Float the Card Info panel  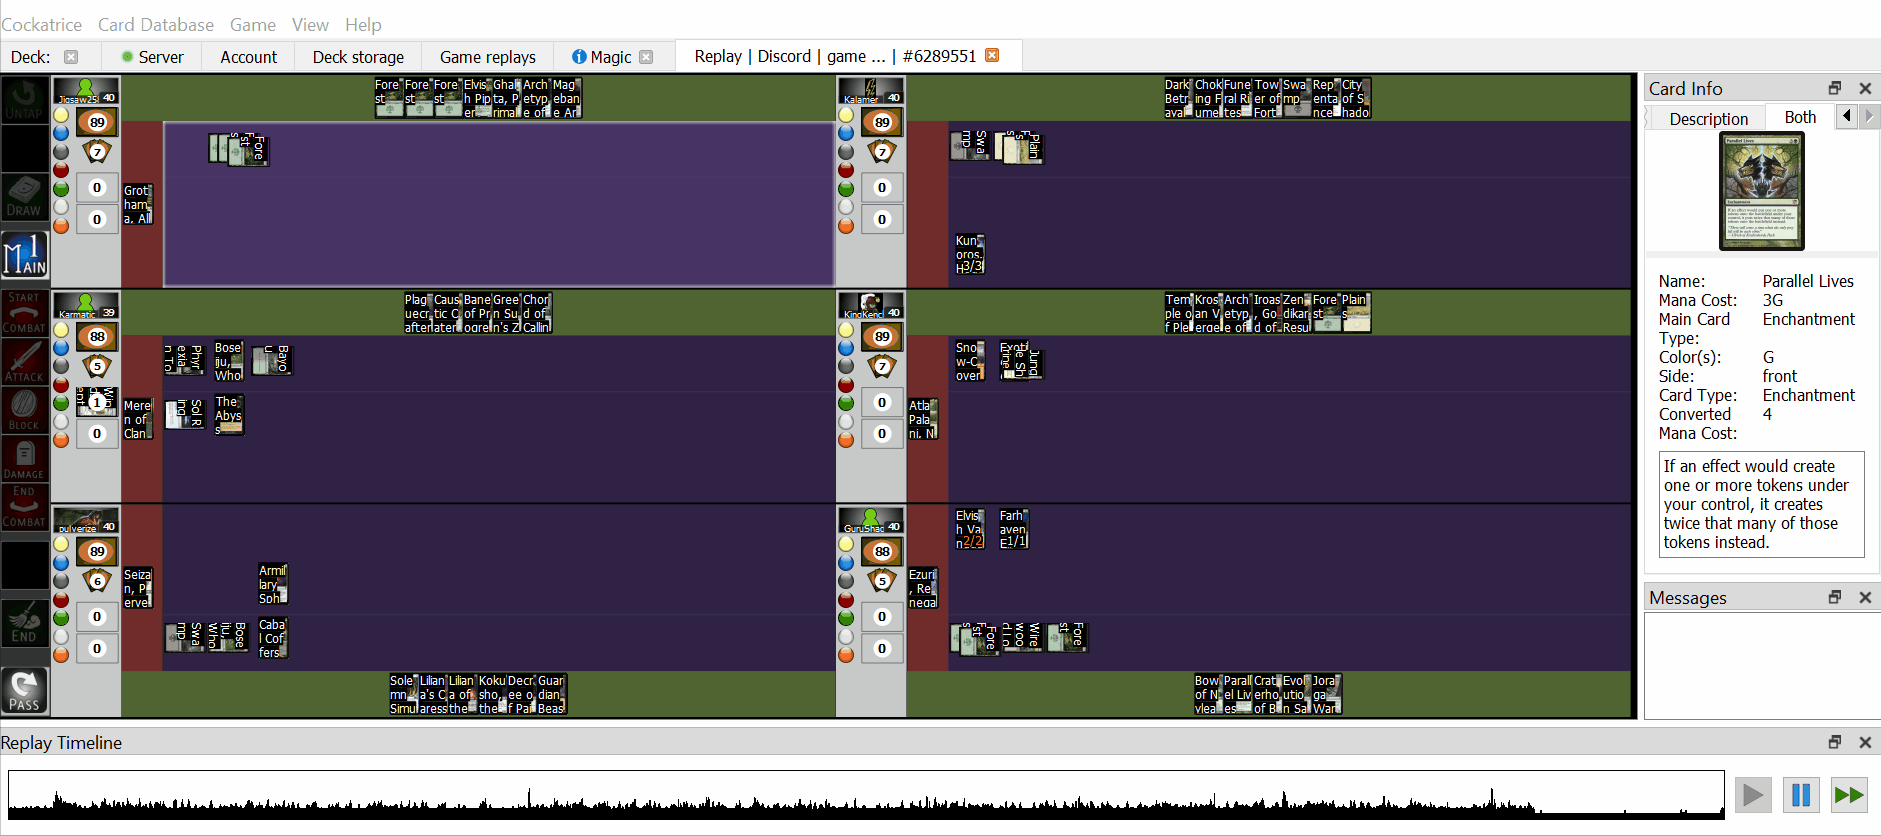click(1835, 88)
